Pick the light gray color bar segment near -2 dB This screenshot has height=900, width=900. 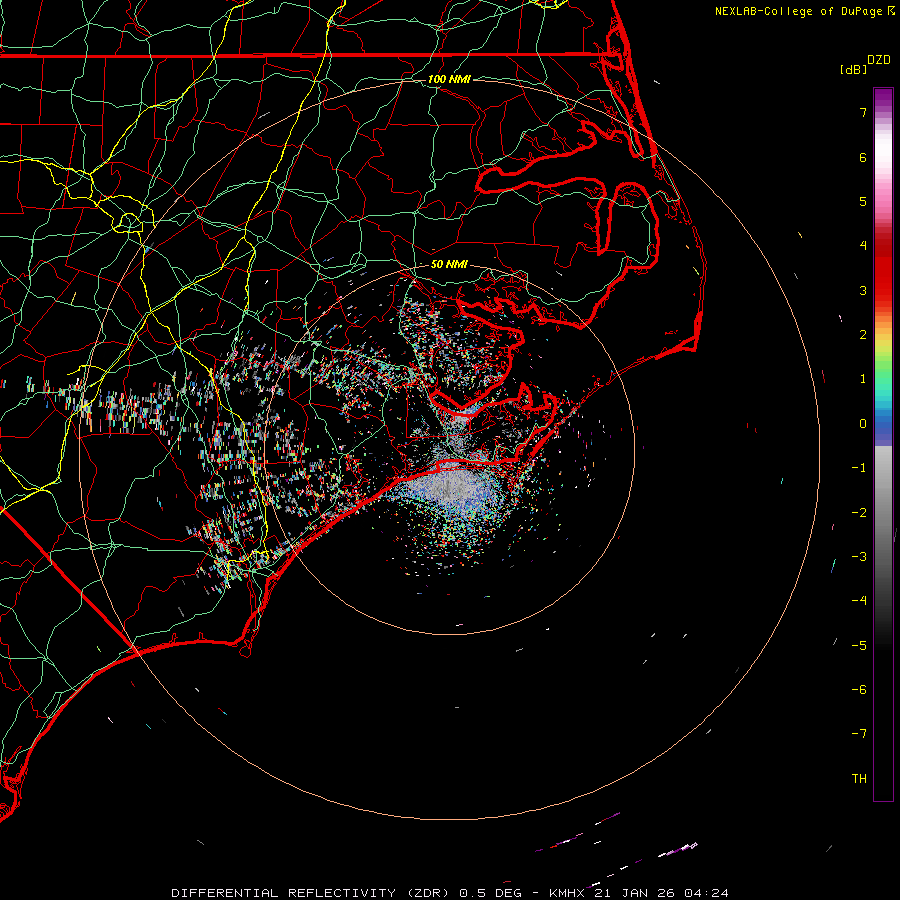click(882, 512)
